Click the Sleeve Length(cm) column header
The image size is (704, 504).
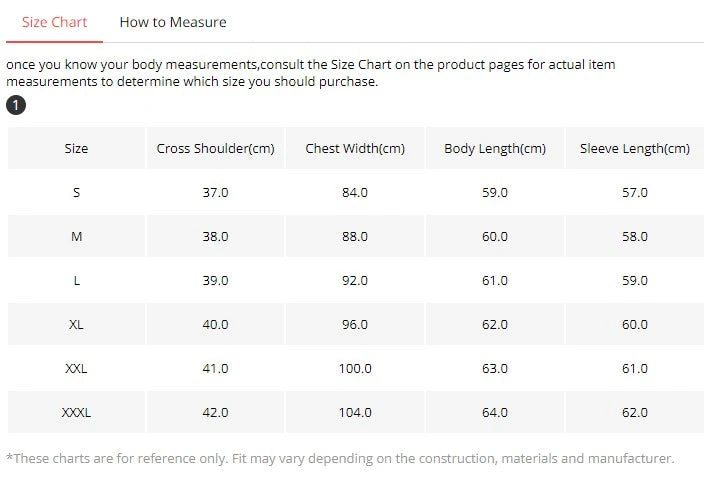pyautogui.click(x=635, y=148)
